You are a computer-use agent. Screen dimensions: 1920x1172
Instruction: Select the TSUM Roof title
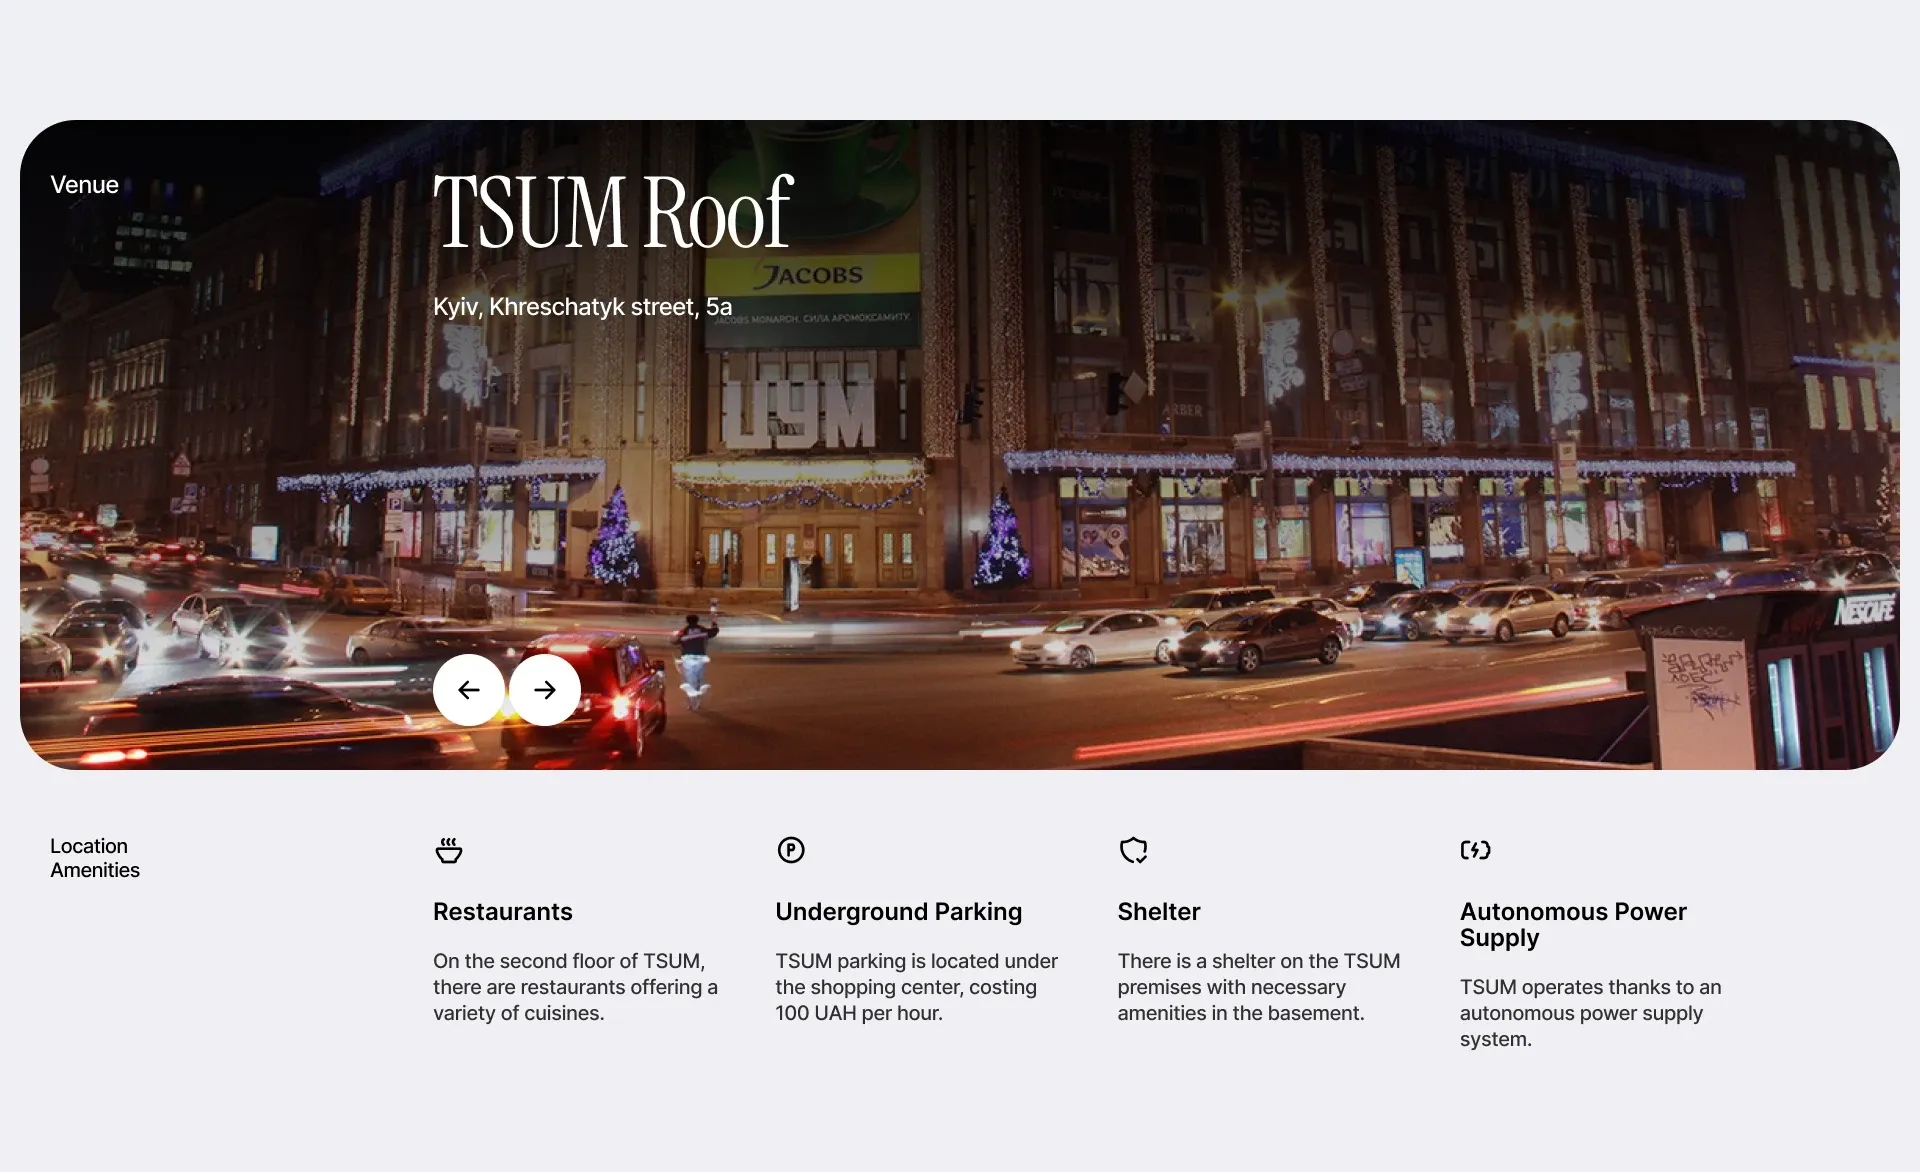click(x=613, y=212)
